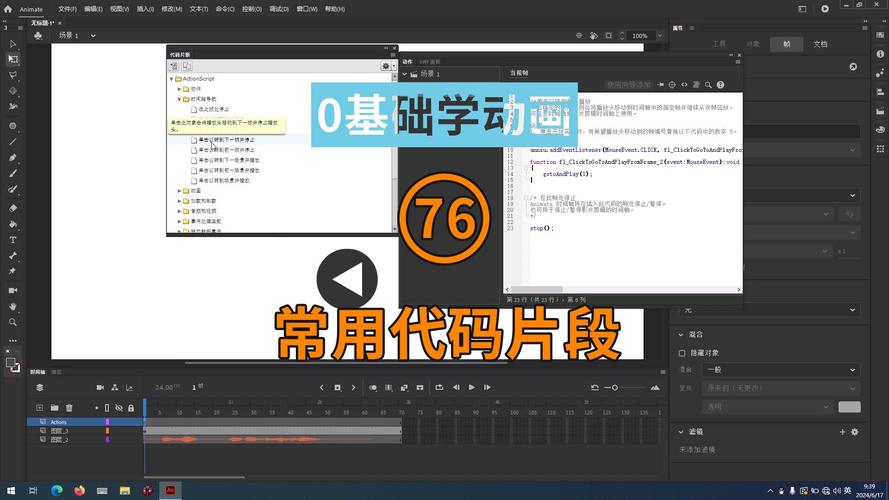The height and width of the screenshot is (500, 889).
Task: Click the Play button in timeline
Action: tap(472, 388)
